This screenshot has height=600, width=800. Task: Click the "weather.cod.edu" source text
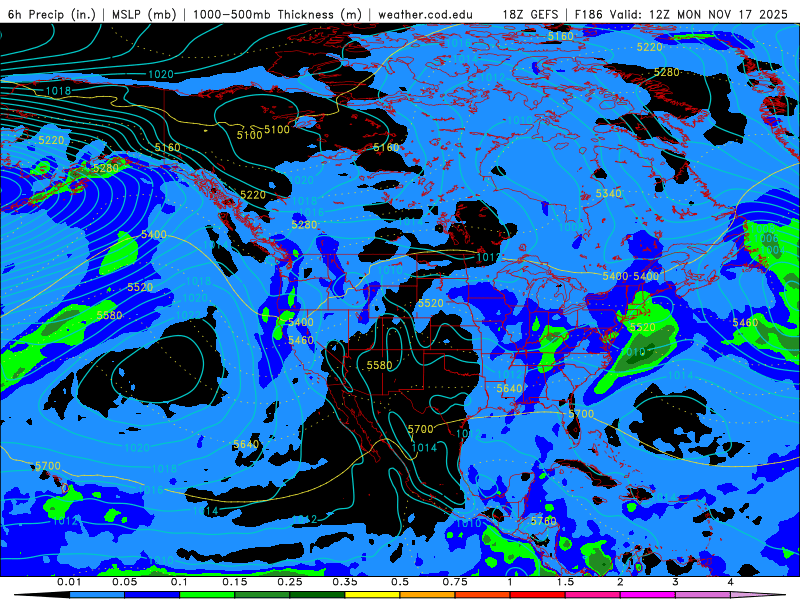[x=425, y=14]
